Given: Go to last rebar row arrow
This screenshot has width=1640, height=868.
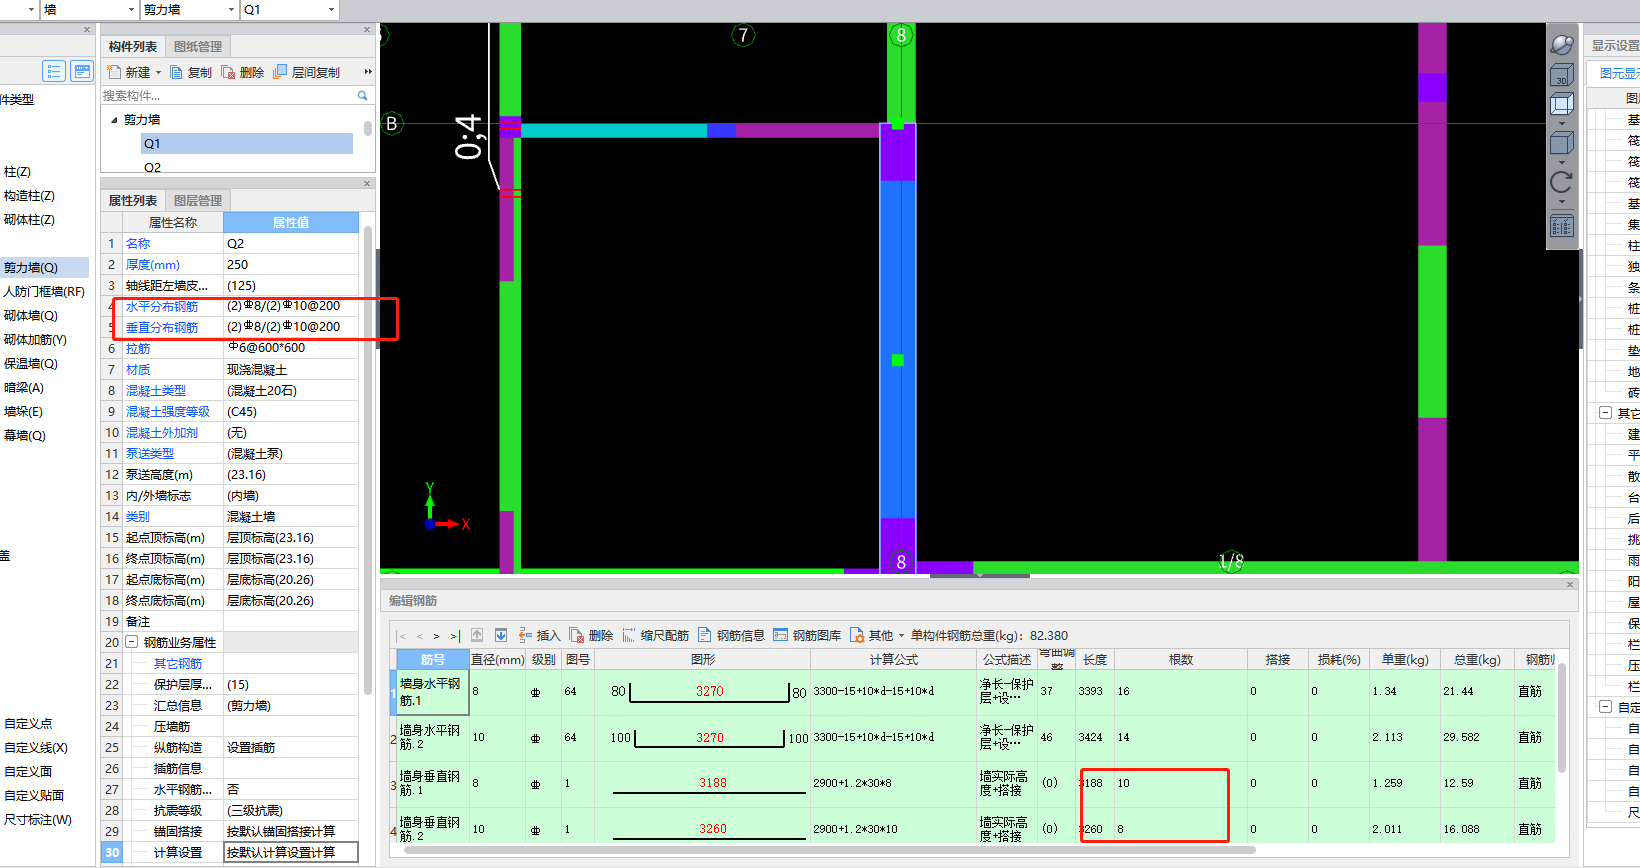Looking at the screenshot, I should point(455,636).
